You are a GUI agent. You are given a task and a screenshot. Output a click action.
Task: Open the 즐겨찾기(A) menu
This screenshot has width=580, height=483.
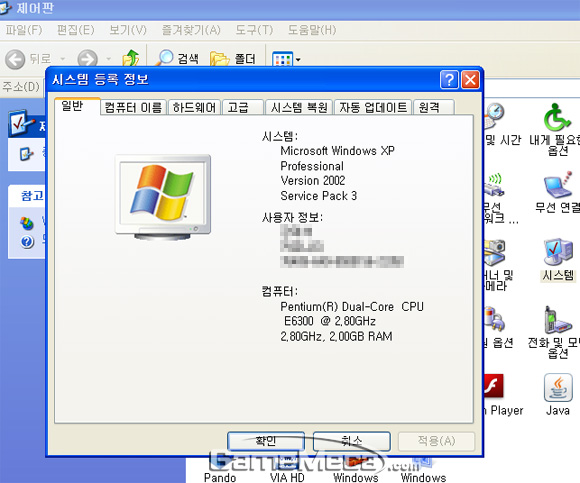pos(191,30)
